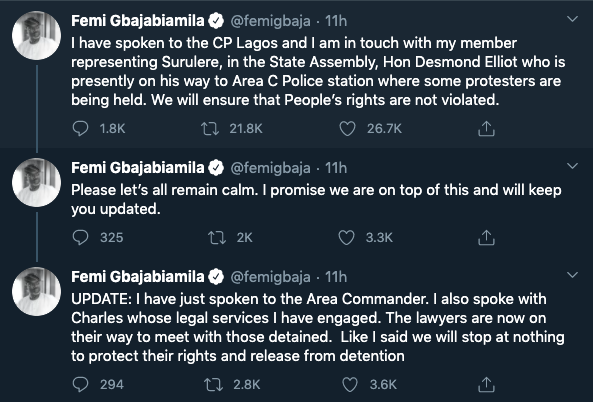Viewport: 593px width, 402px height.
Task: Reply to the 'remain calm' tweet
Action: point(80,238)
